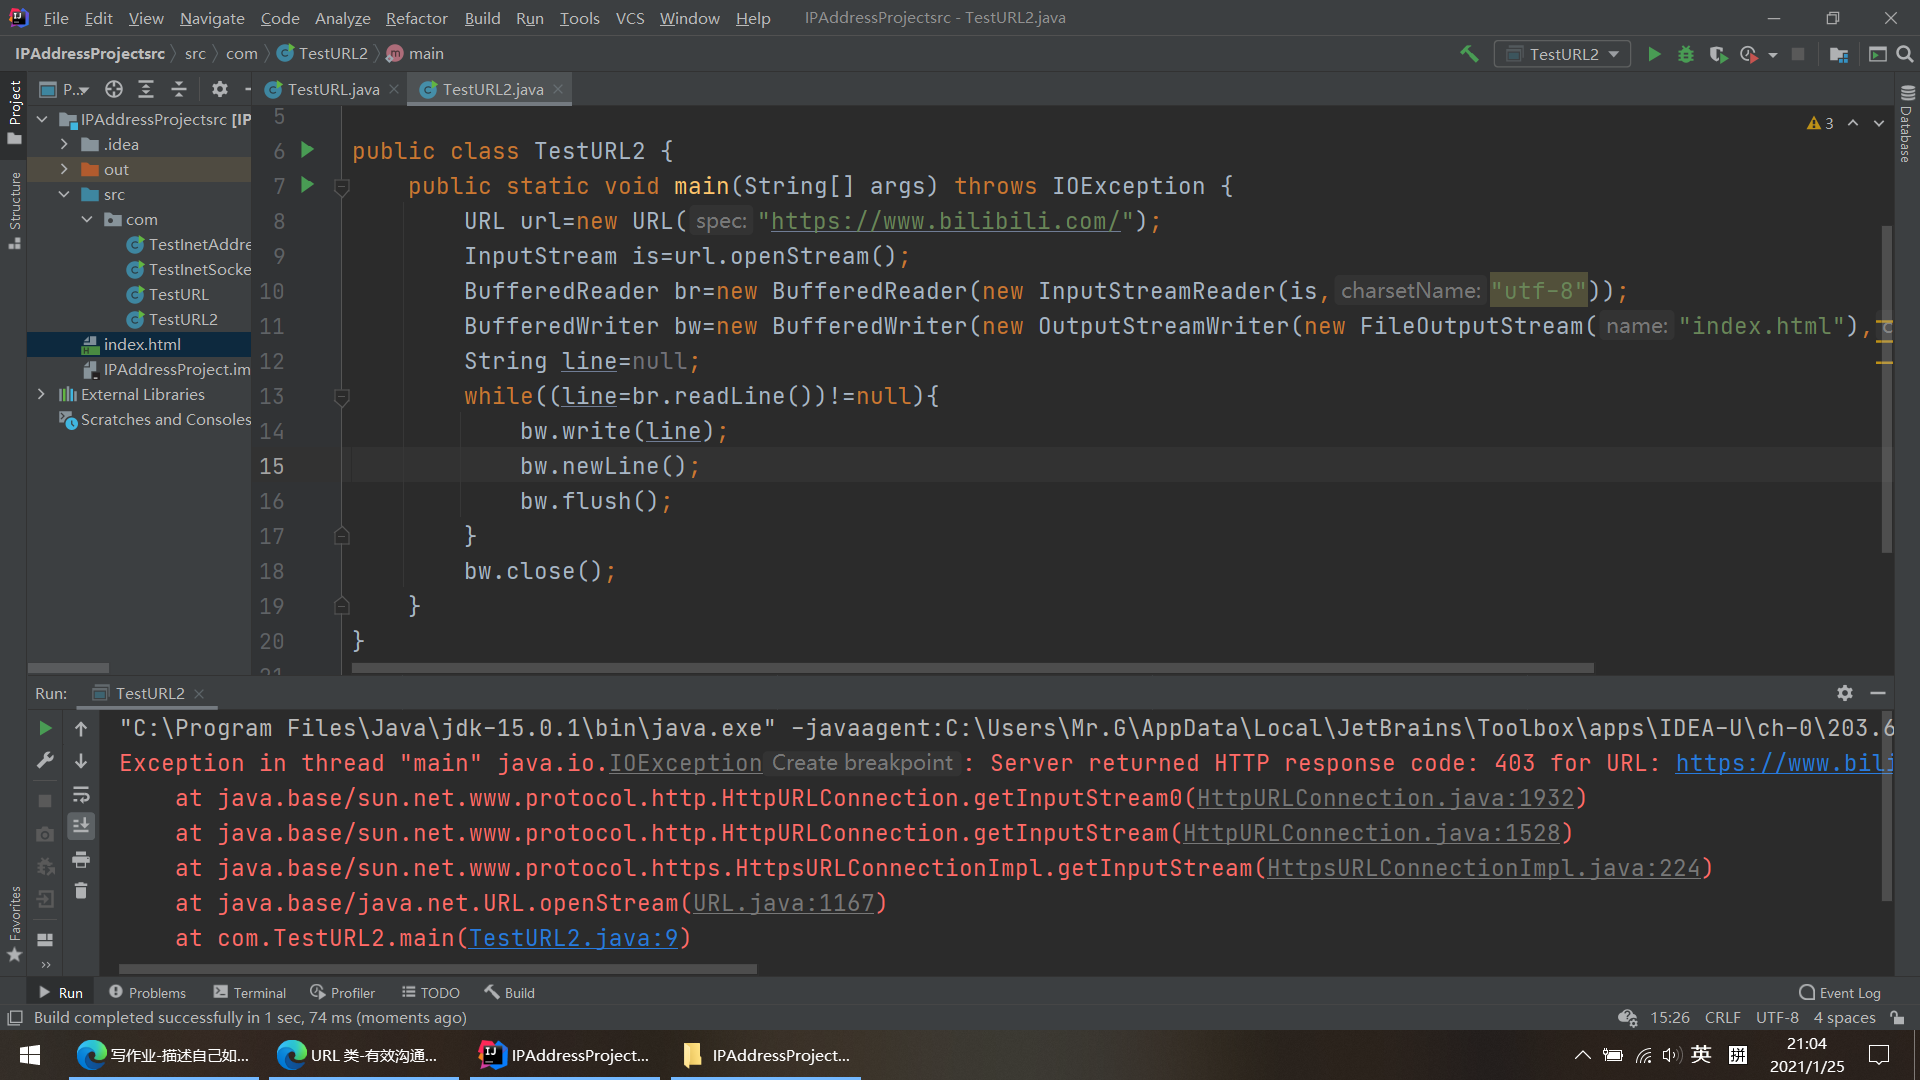The width and height of the screenshot is (1920, 1080).
Task: Toggle Project tool window side tab
Action: pos(14,112)
